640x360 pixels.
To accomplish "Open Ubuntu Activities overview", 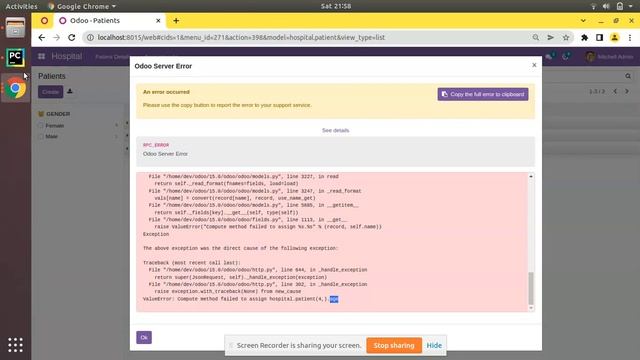I will coord(21,6).
